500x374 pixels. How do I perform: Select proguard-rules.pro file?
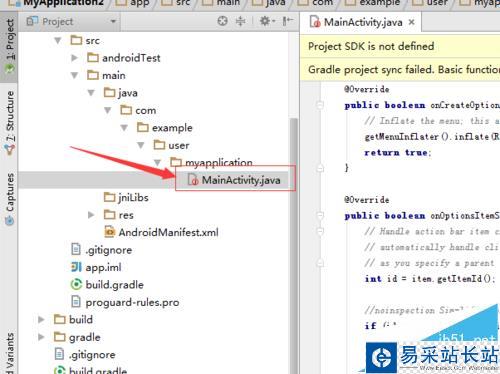click(132, 302)
